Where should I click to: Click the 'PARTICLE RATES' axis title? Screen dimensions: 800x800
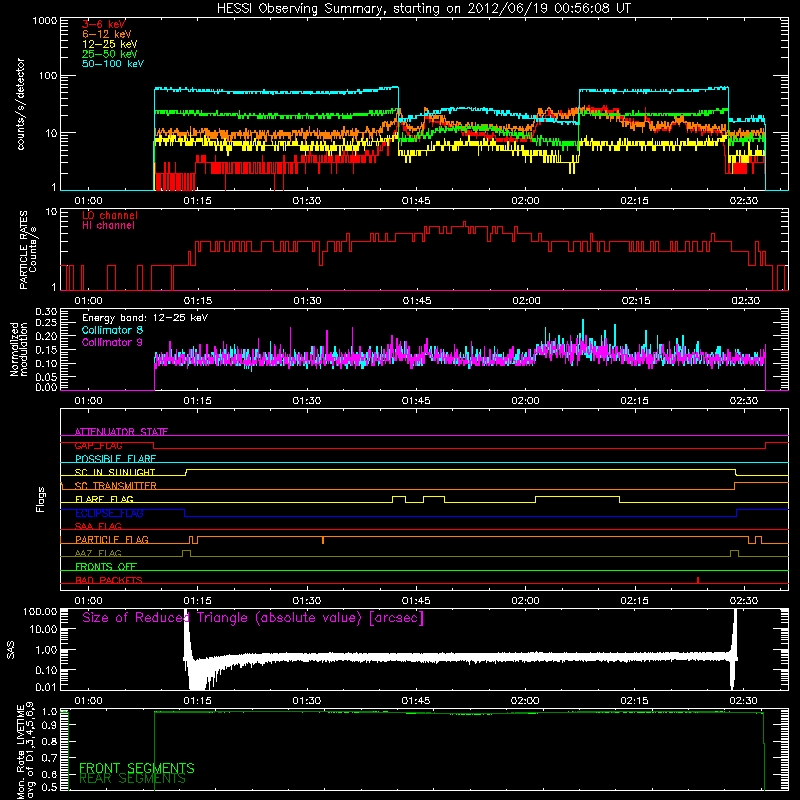coord(23,250)
